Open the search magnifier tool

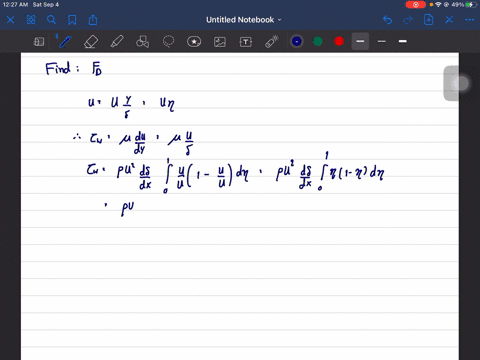(x=51, y=20)
